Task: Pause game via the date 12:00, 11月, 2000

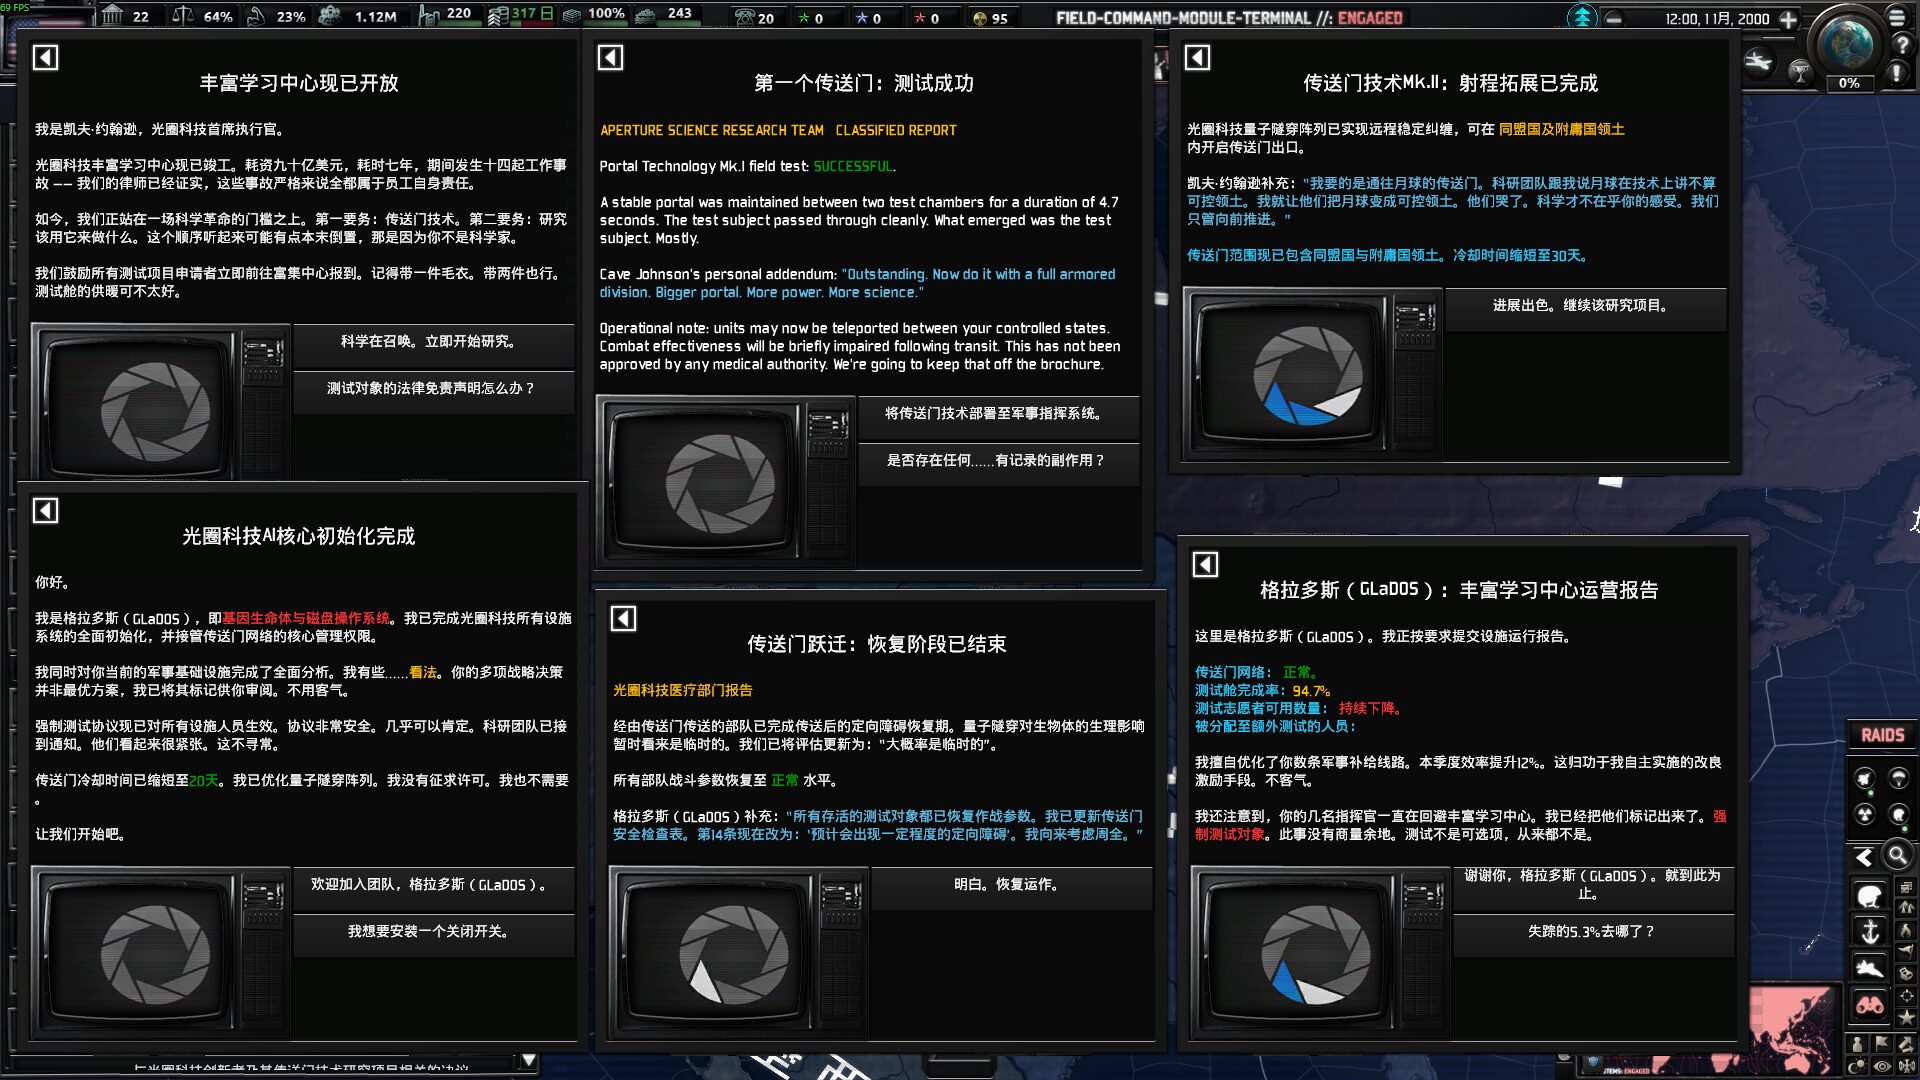Action: (1716, 19)
